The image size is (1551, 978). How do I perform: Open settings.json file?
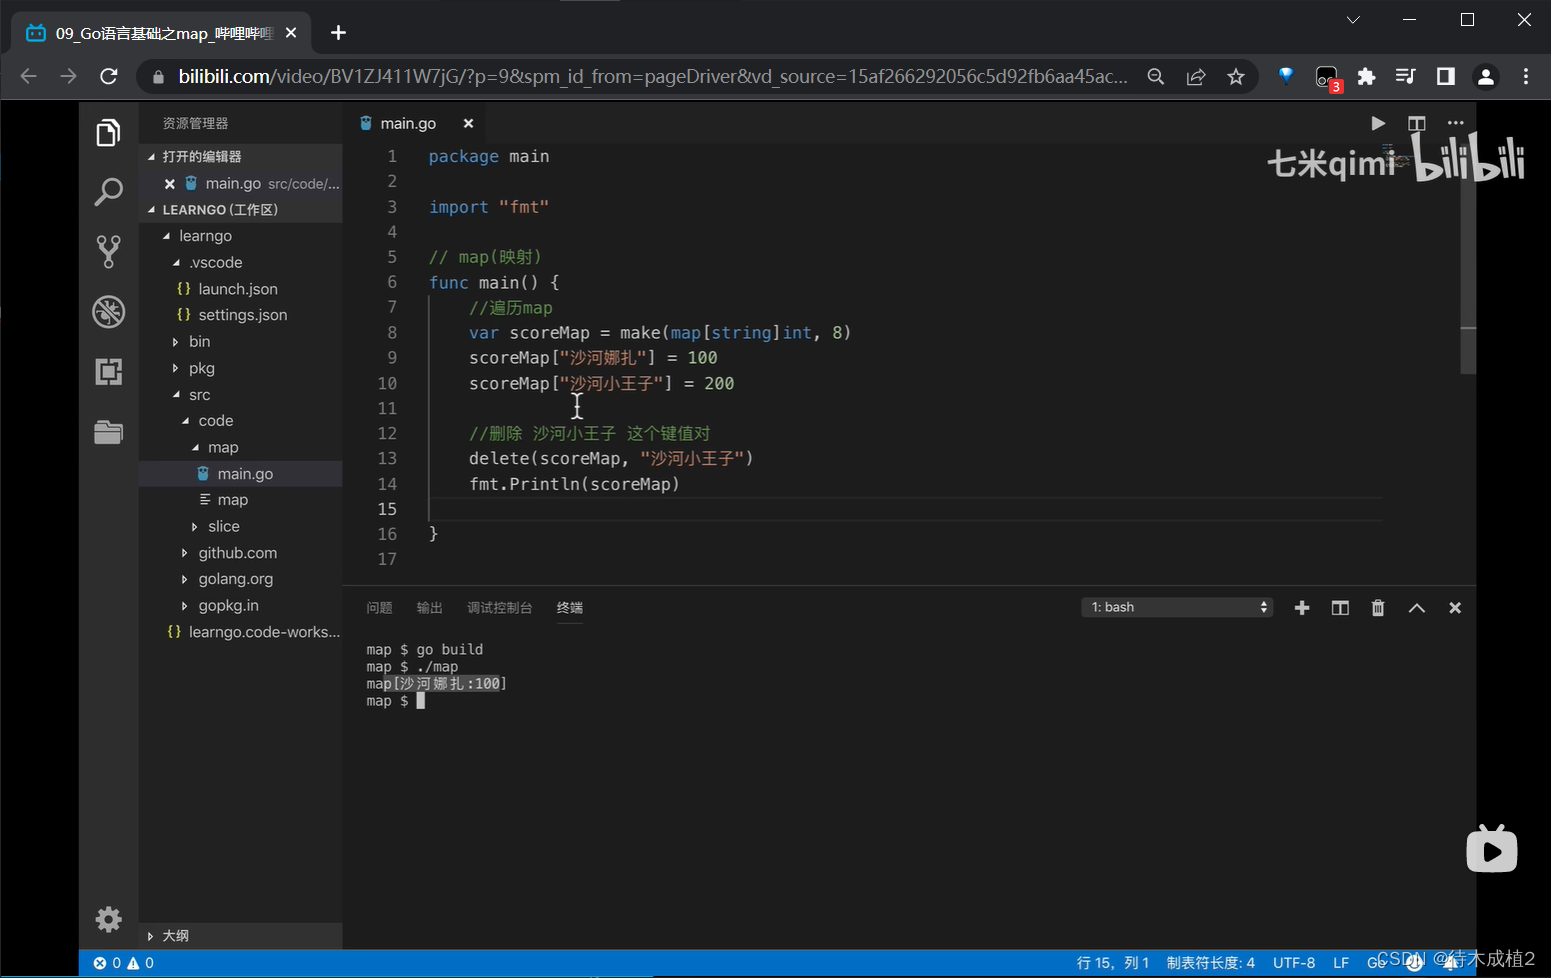point(241,315)
